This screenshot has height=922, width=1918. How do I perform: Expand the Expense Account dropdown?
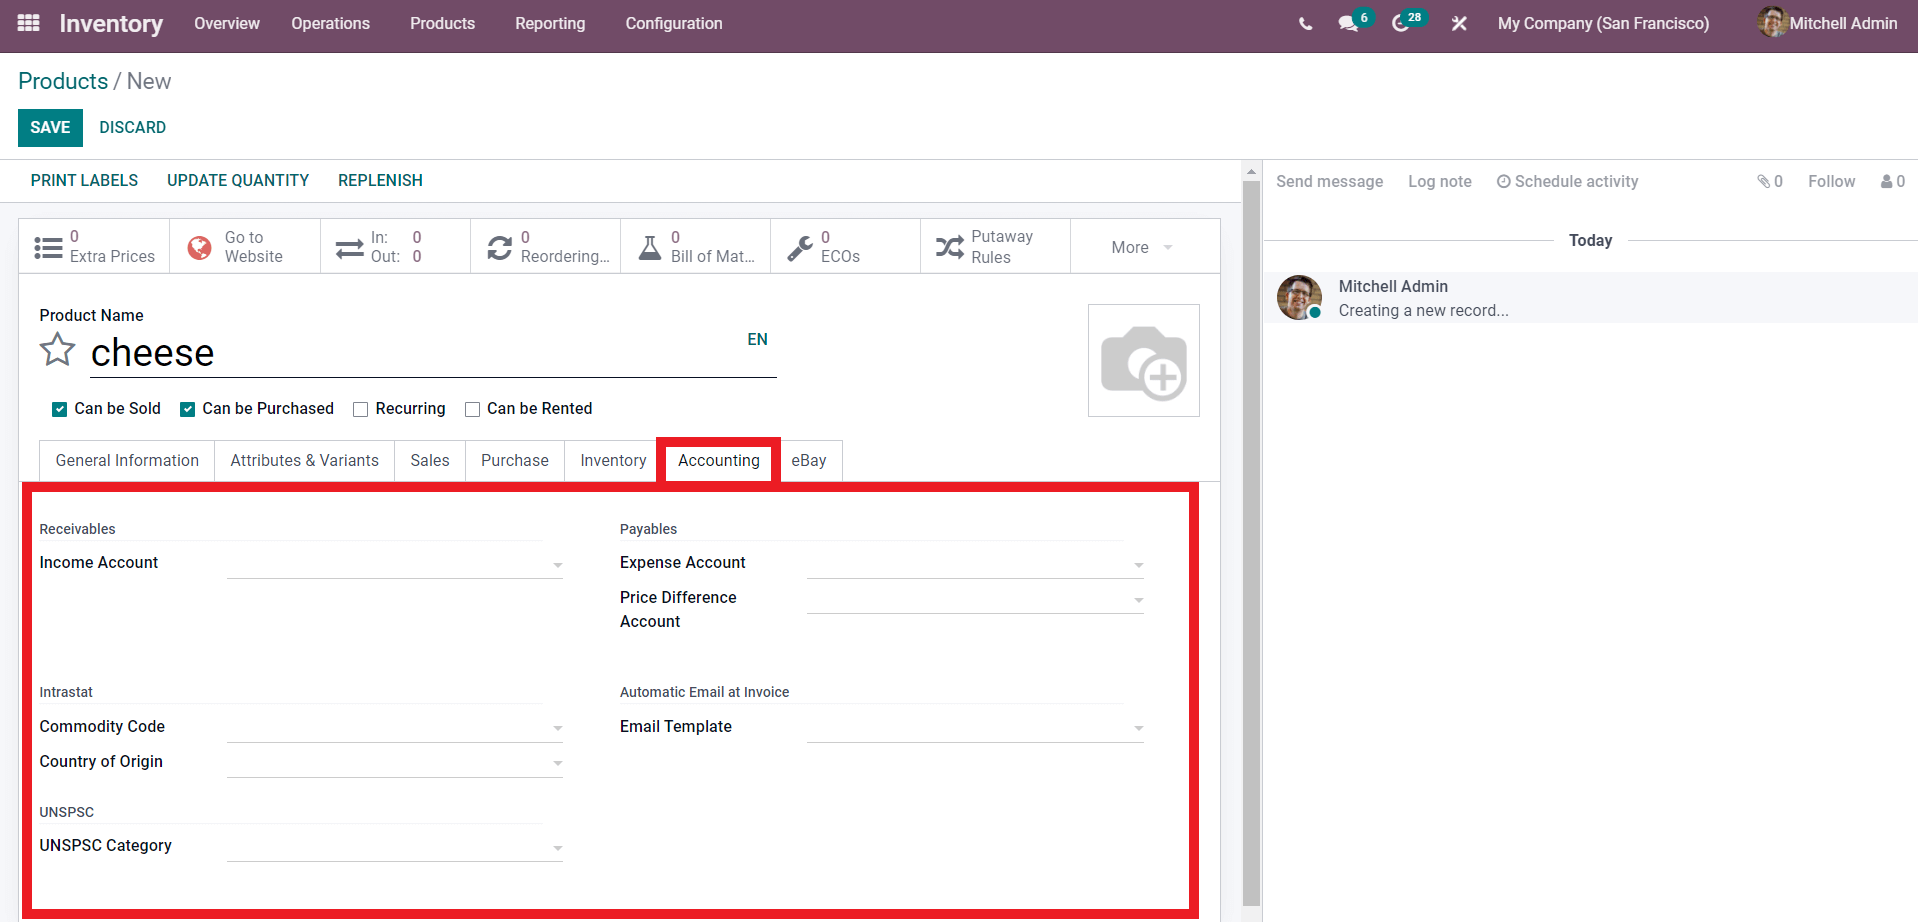click(975, 564)
